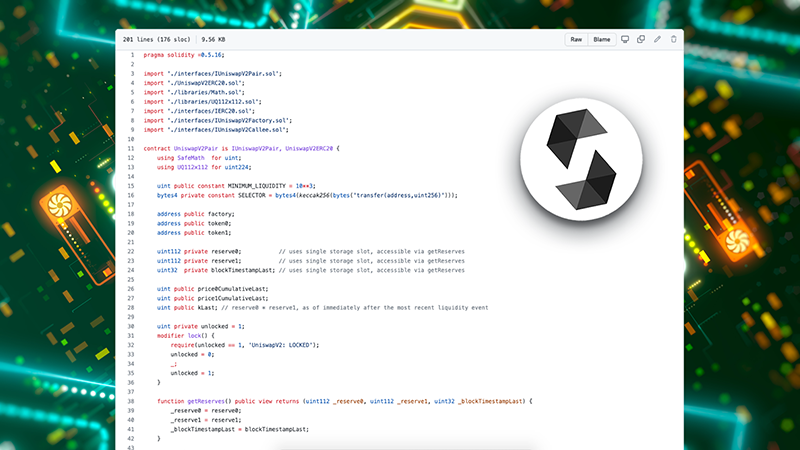This screenshot has width=800, height=450.
Task: Click the IUniswapV2Callee.sol import line
Action: (x=216, y=130)
